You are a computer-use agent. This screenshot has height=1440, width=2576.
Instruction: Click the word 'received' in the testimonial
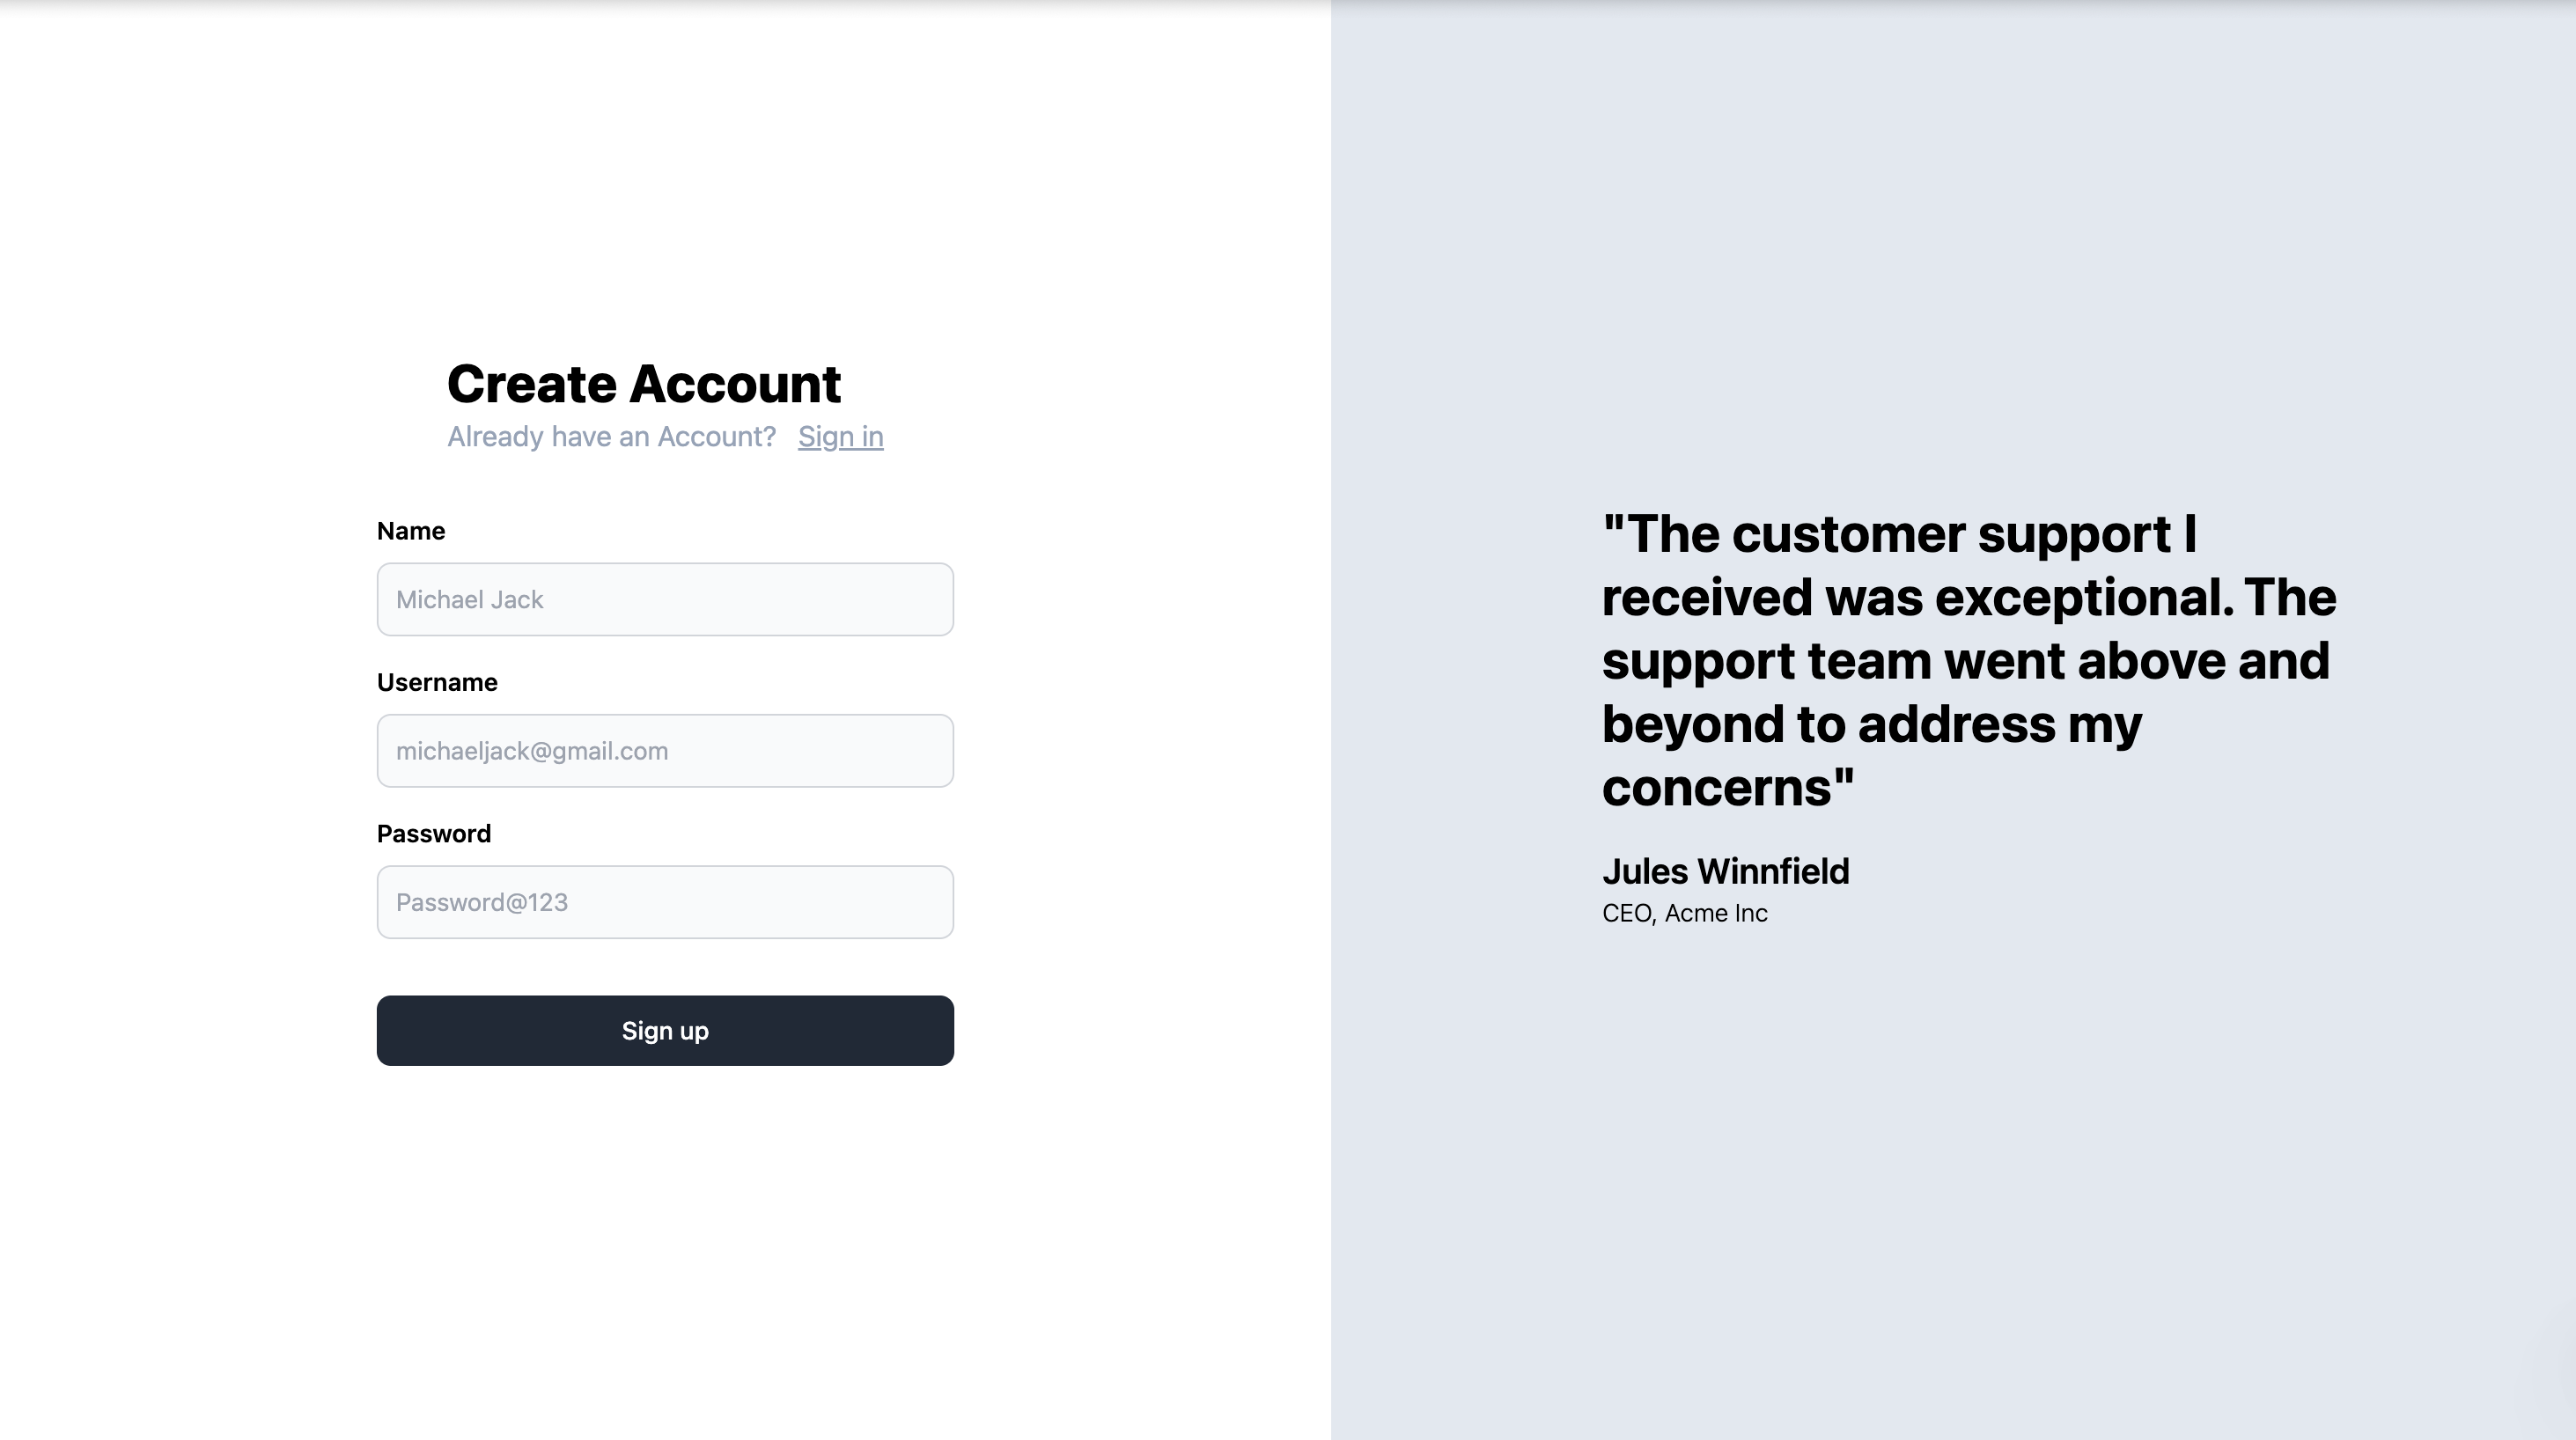pyautogui.click(x=1708, y=597)
